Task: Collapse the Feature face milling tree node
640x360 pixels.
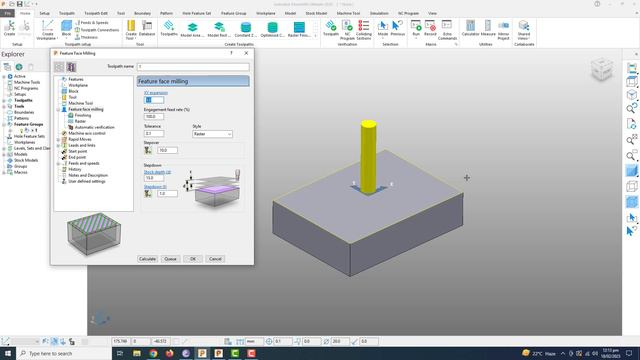Action: [58, 109]
